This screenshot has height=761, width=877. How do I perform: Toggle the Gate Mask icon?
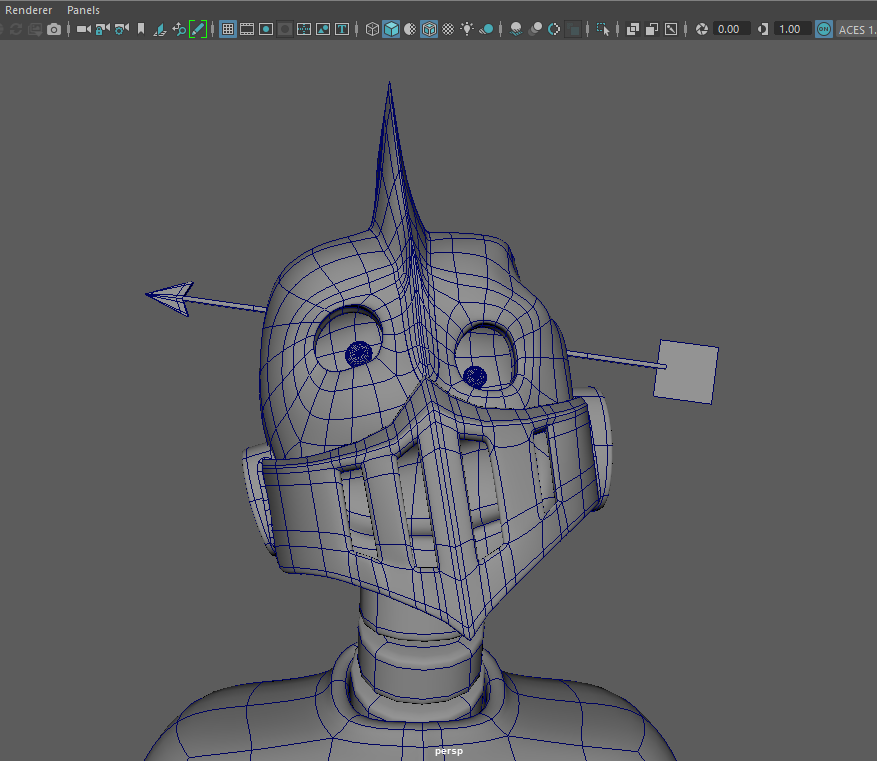pos(285,29)
